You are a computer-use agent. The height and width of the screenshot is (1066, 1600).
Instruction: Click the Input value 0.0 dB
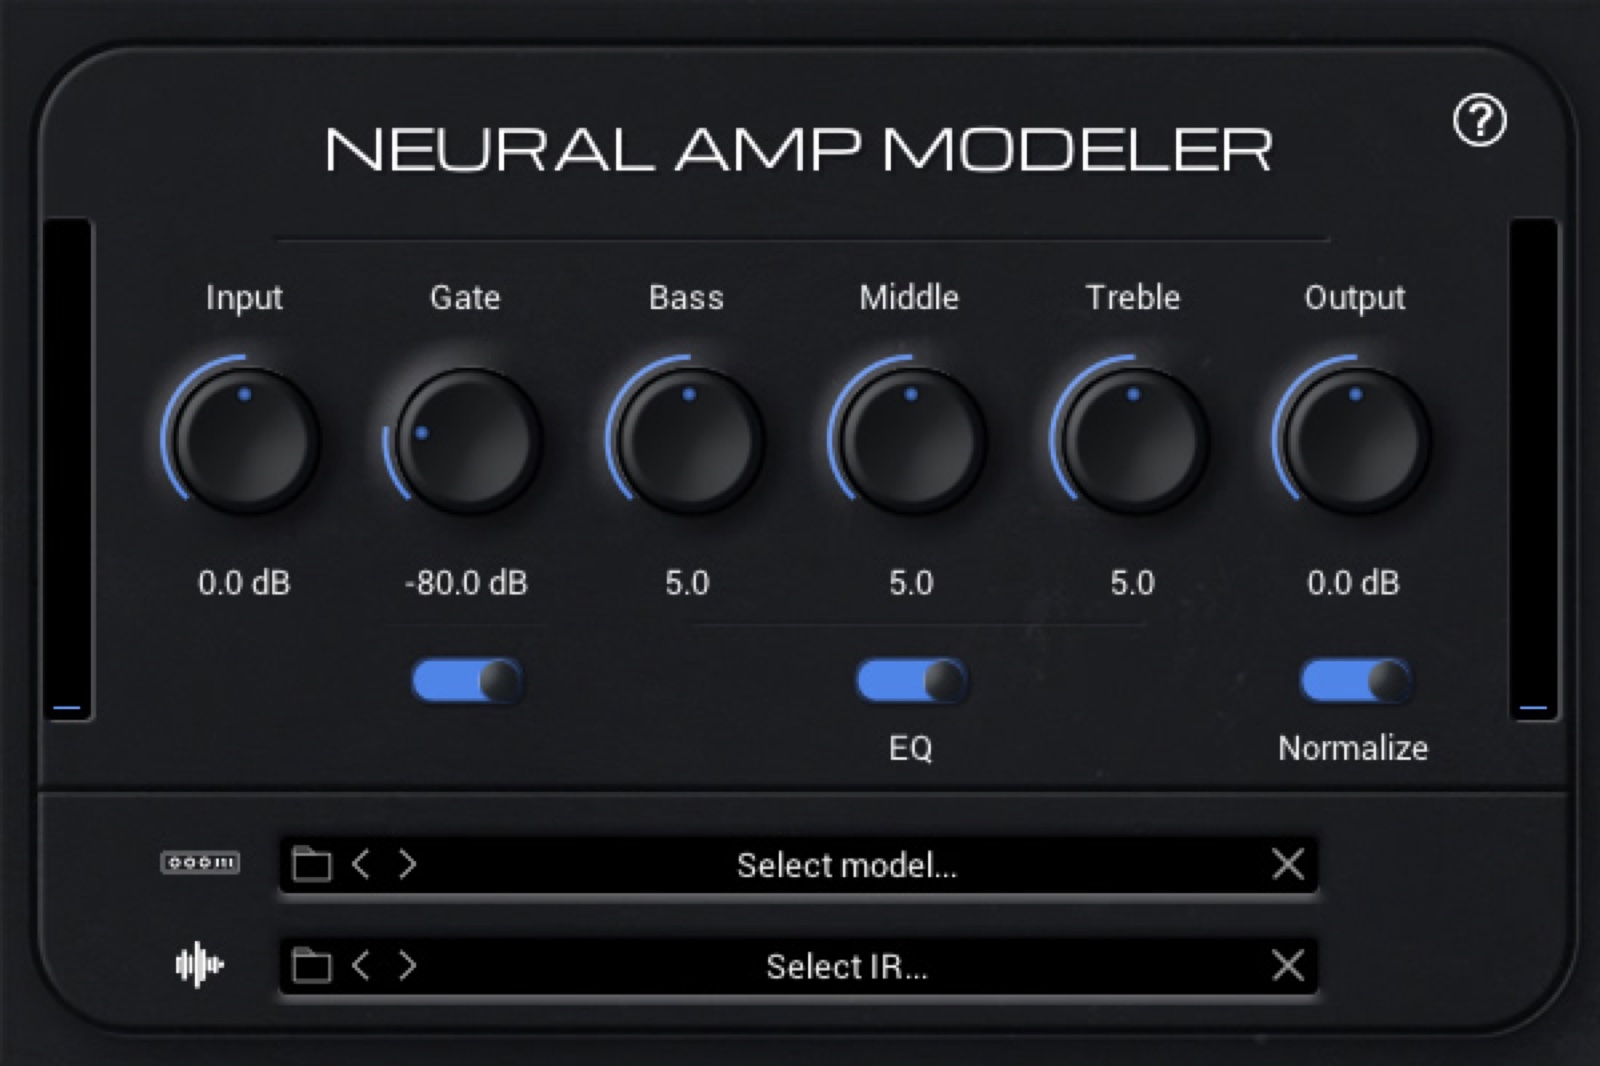[x=244, y=583]
